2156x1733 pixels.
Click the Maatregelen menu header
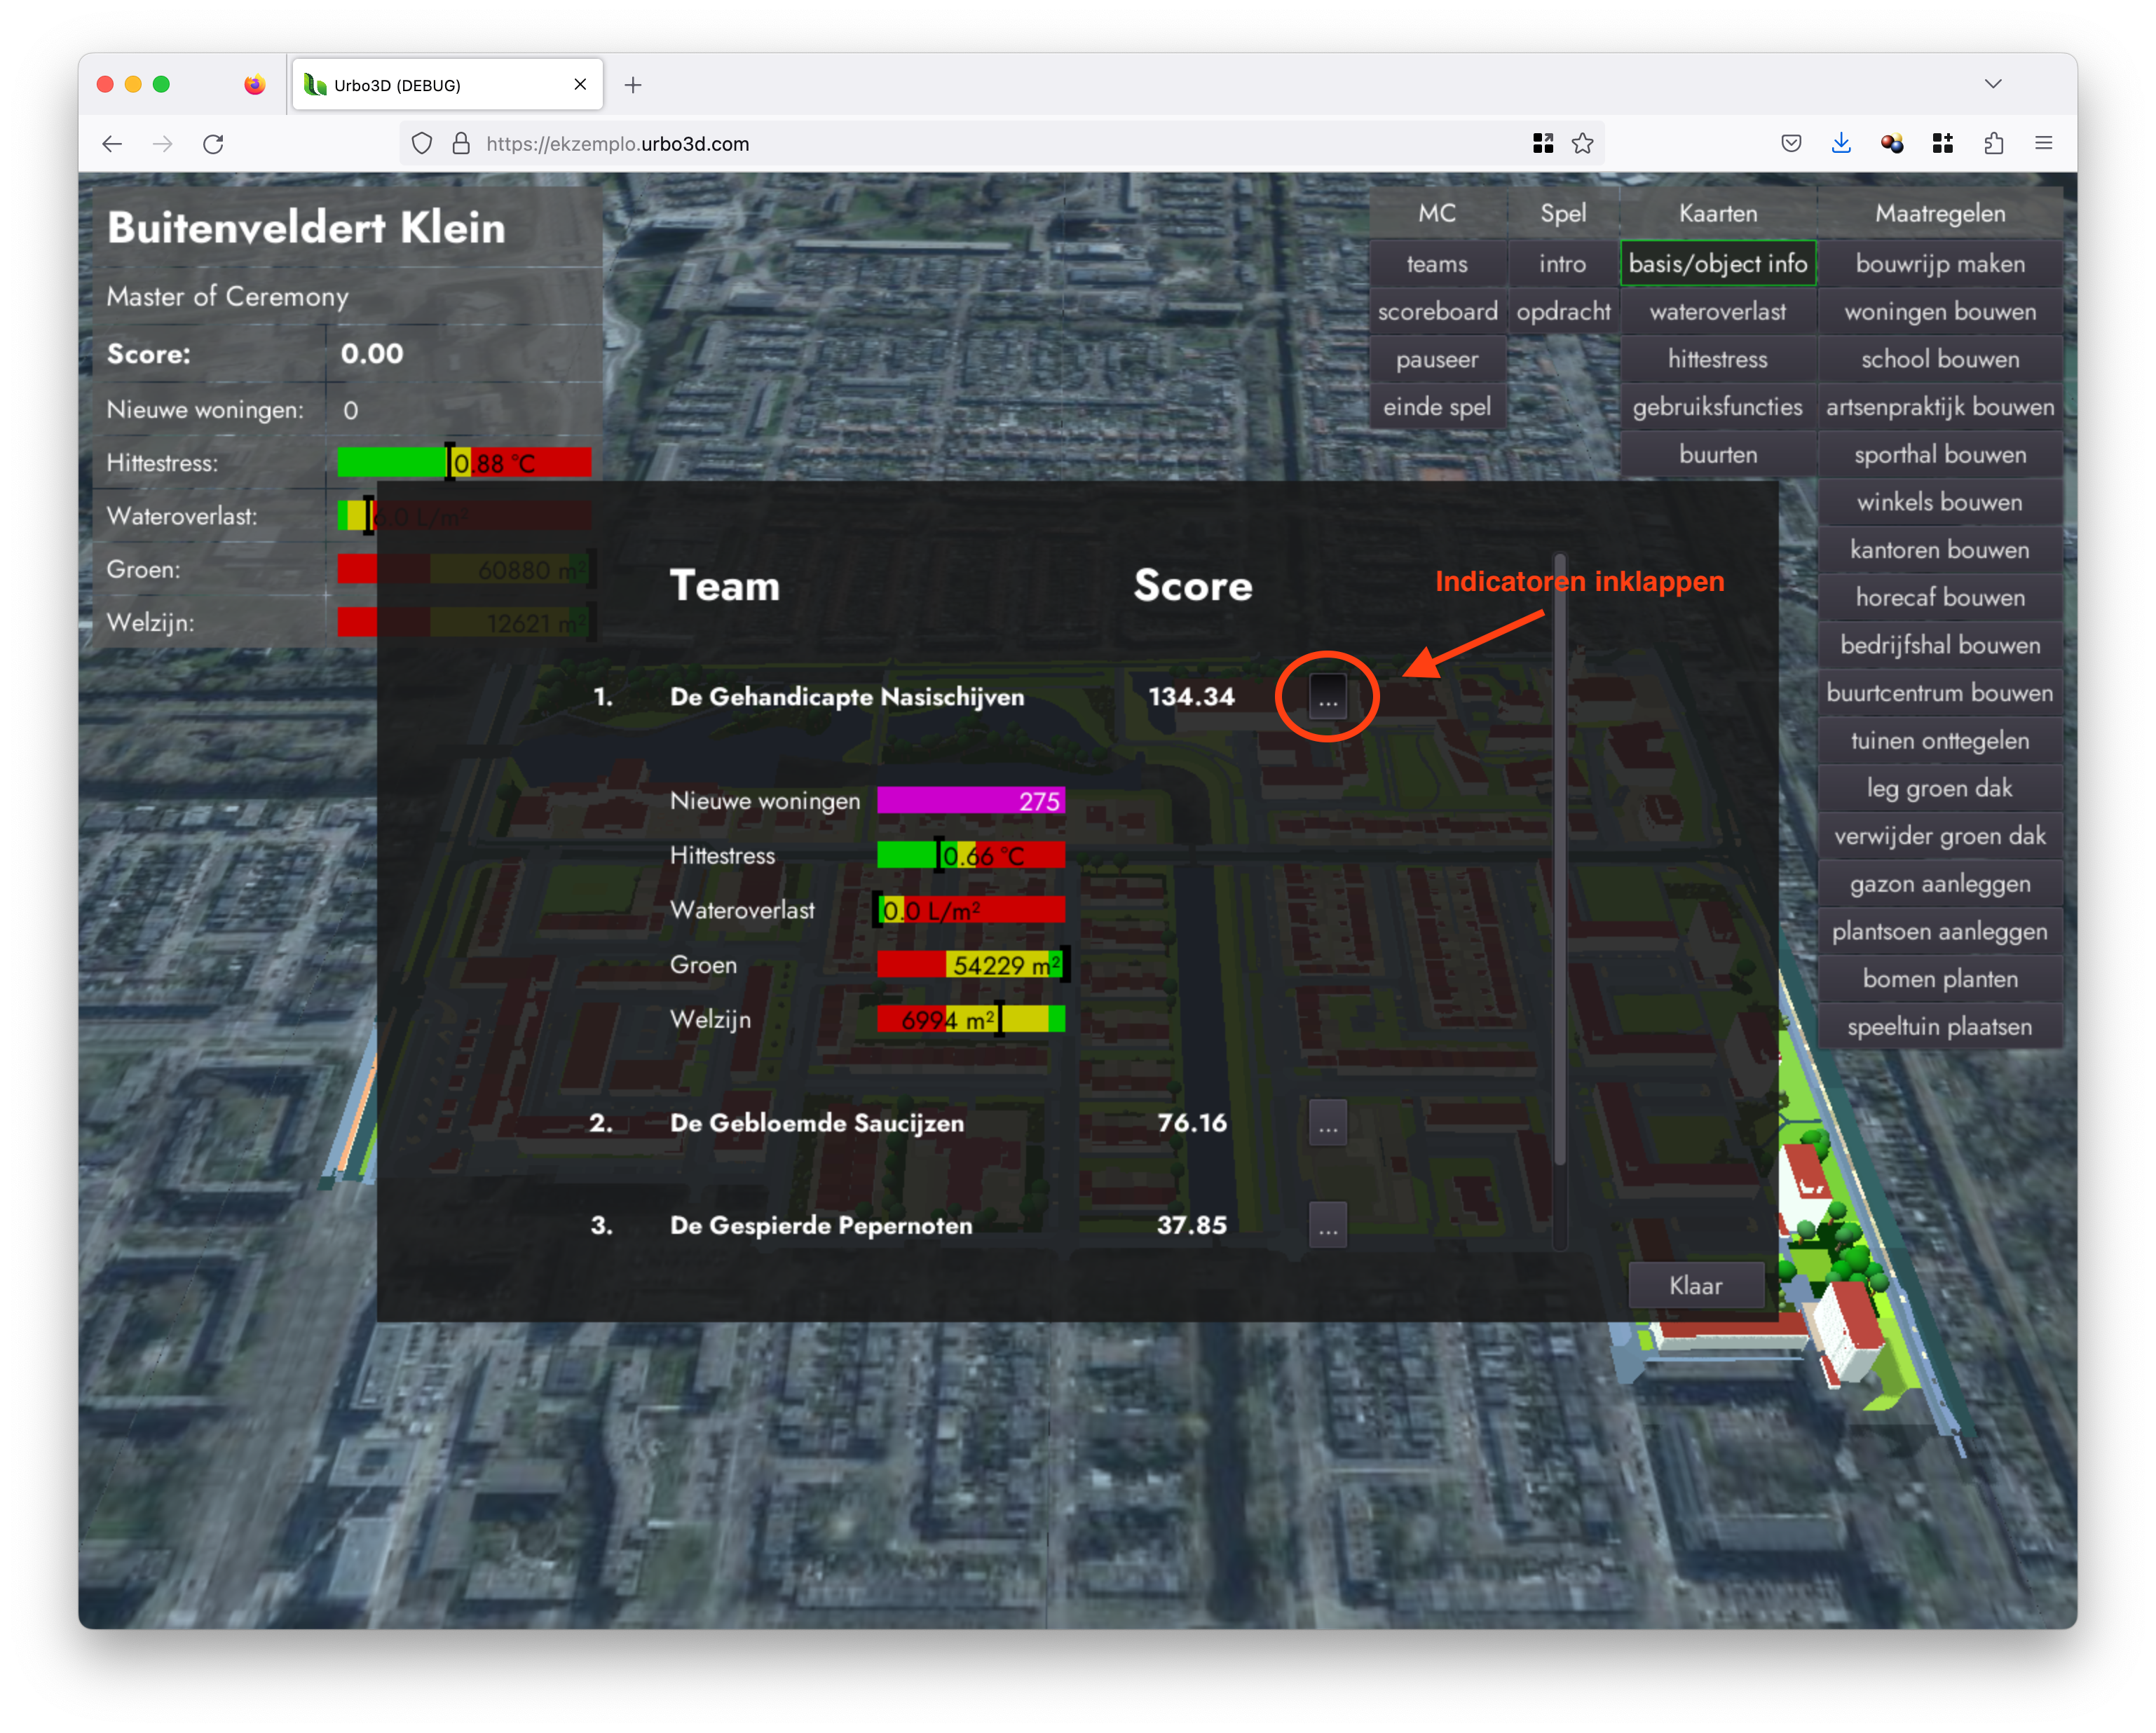pyautogui.click(x=1940, y=213)
